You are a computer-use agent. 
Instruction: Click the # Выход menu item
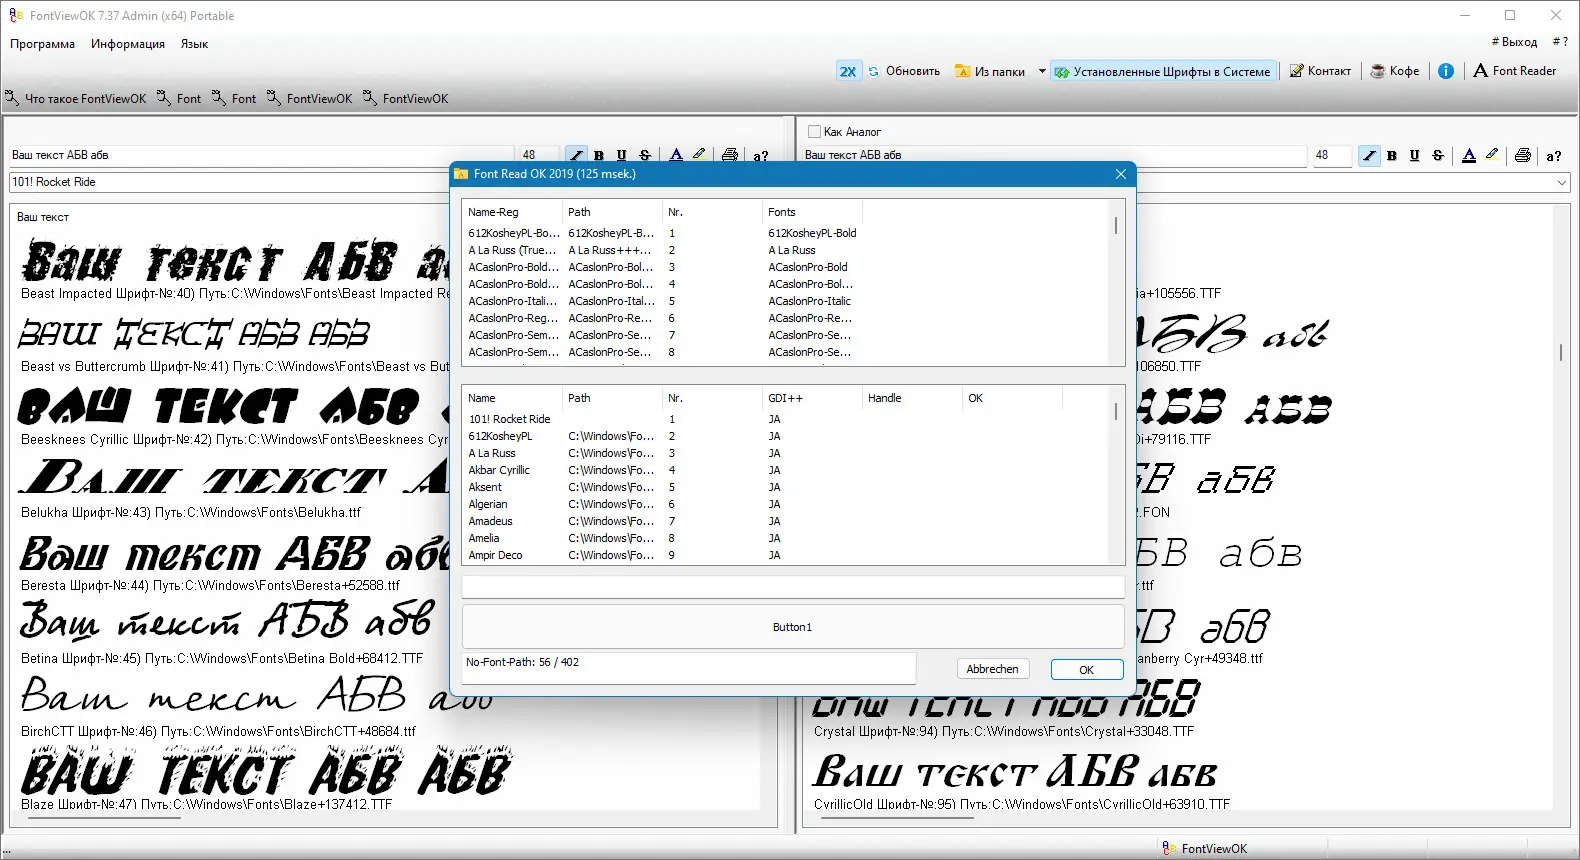1514,42
